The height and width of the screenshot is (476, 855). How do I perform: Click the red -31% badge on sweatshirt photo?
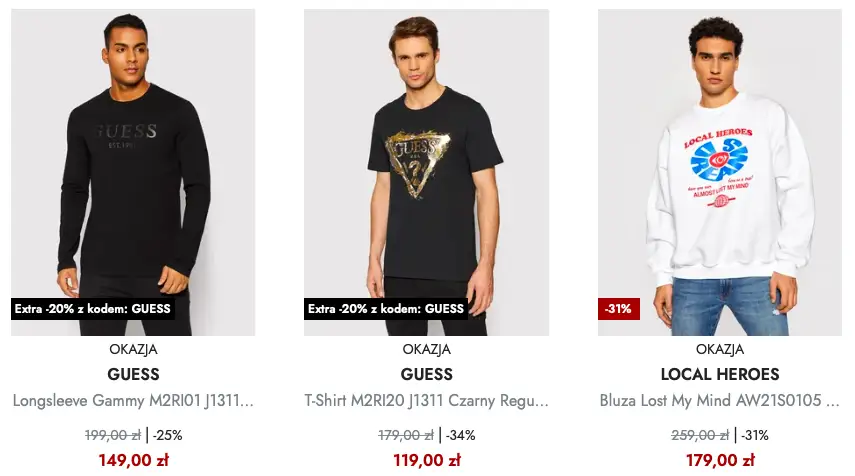[x=617, y=309]
